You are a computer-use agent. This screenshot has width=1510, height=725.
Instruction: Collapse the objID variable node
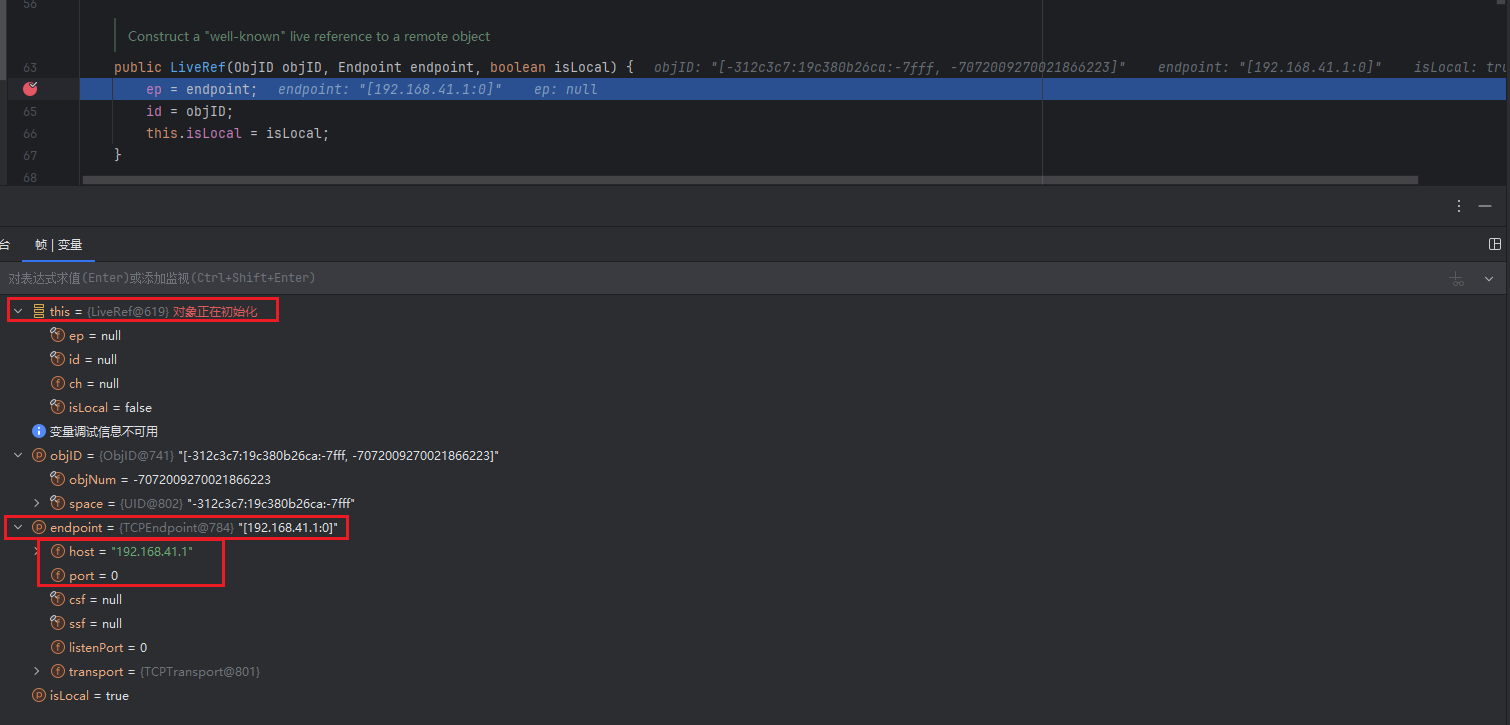[18, 456]
